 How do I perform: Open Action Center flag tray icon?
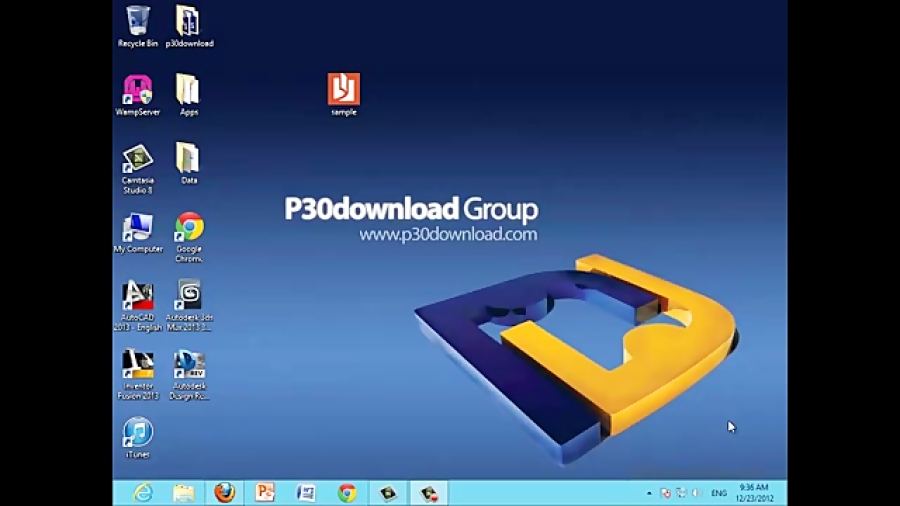(x=665, y=493)
